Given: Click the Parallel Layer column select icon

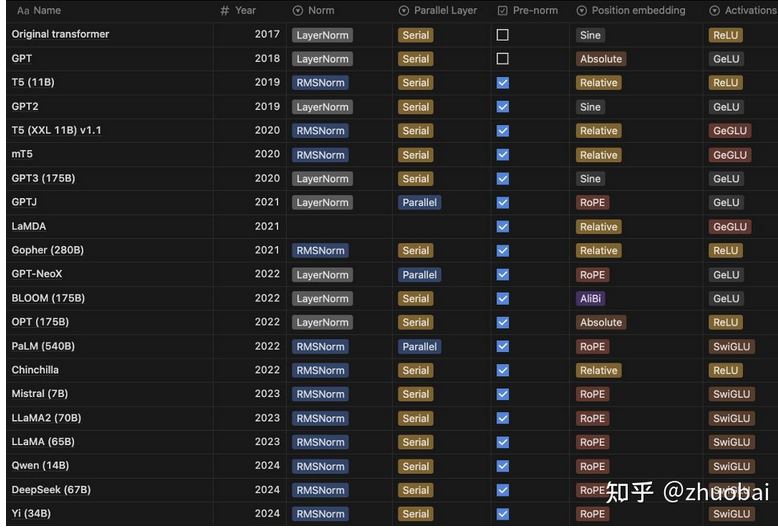Looking at the screenshot, I should 404,10.
